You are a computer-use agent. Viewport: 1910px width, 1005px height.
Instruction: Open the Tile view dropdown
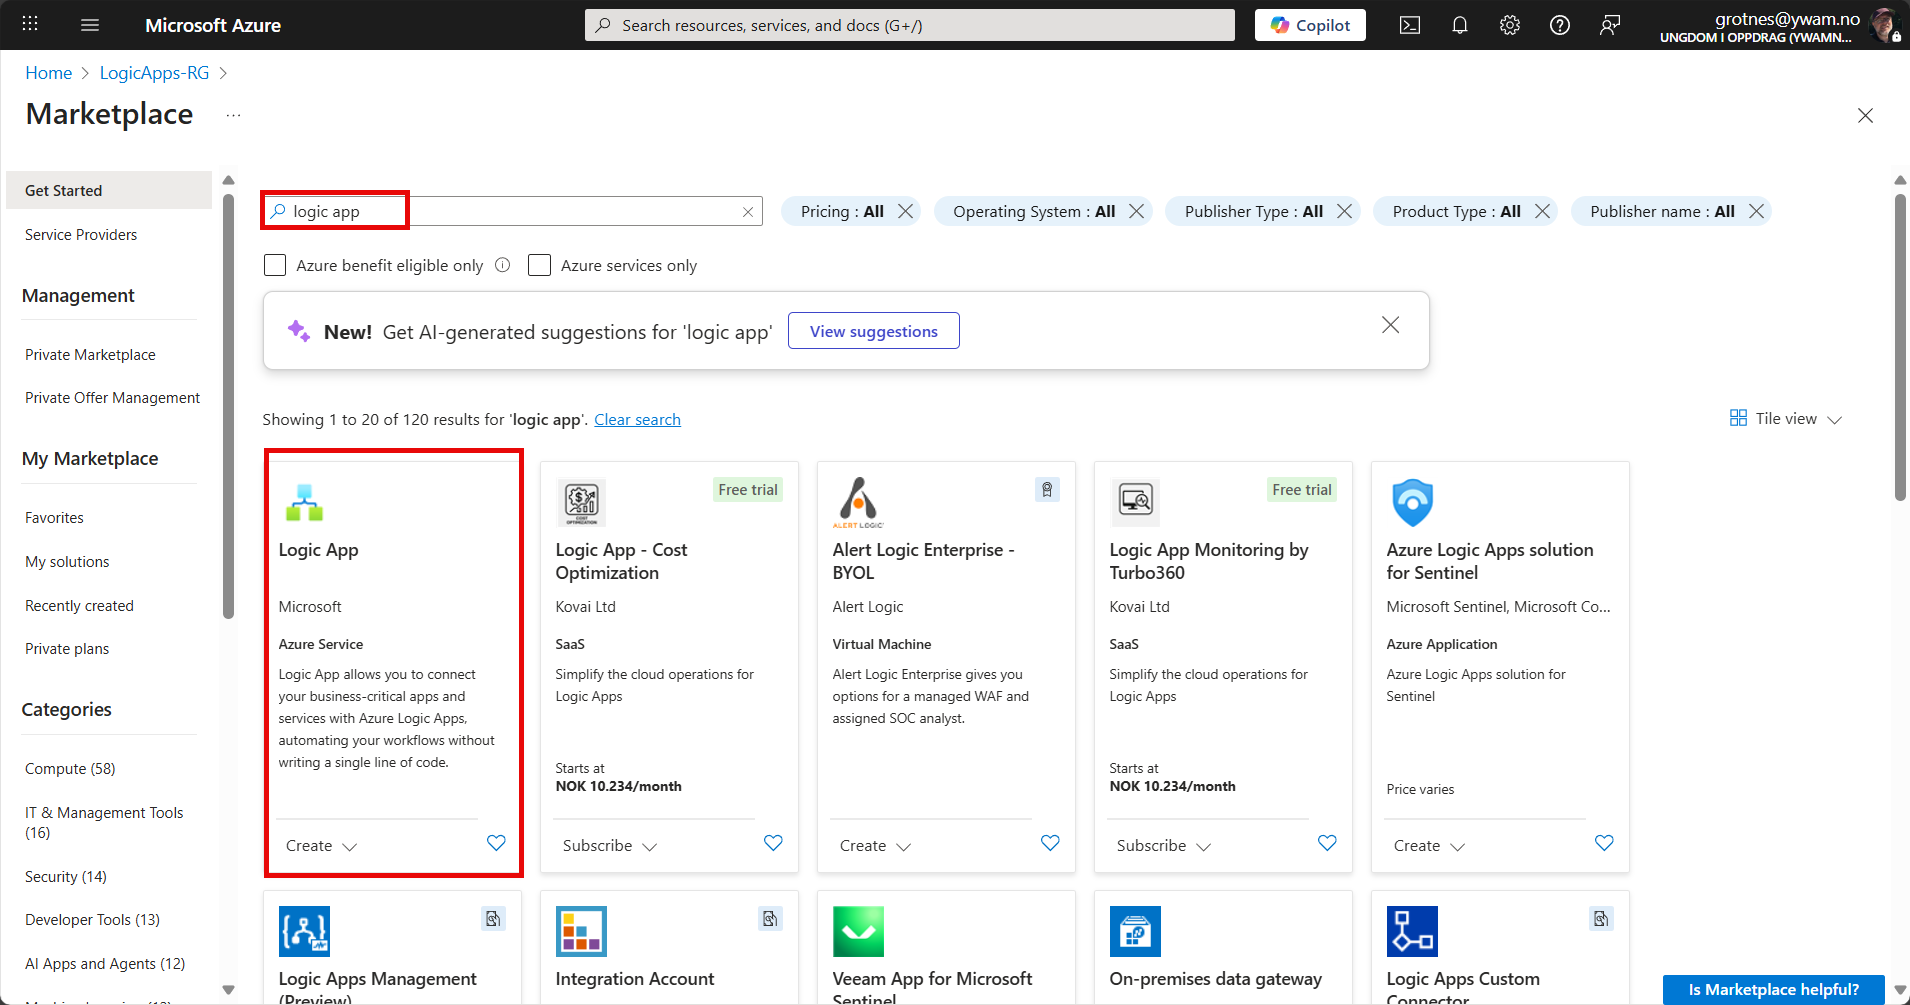(x=1786, y=419)
